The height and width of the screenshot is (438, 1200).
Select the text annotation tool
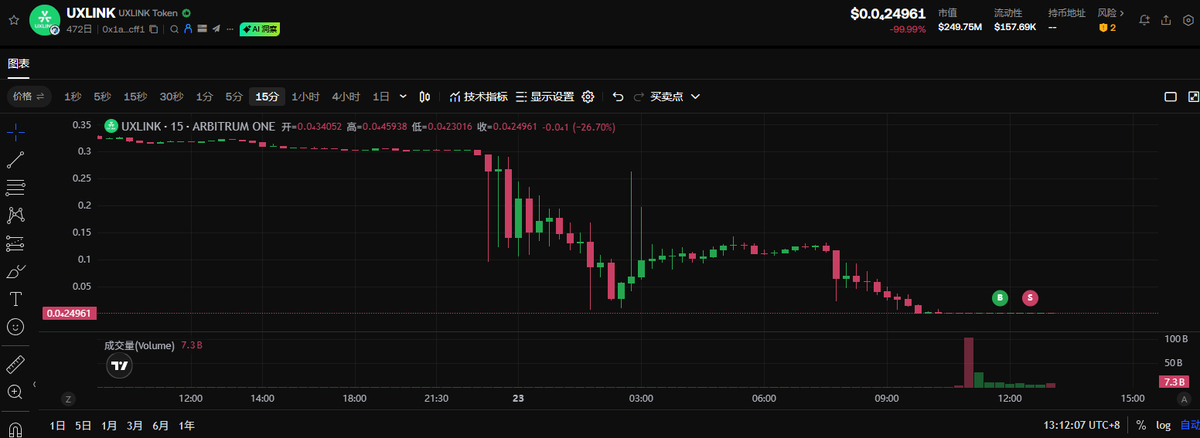tap(15, 299)
